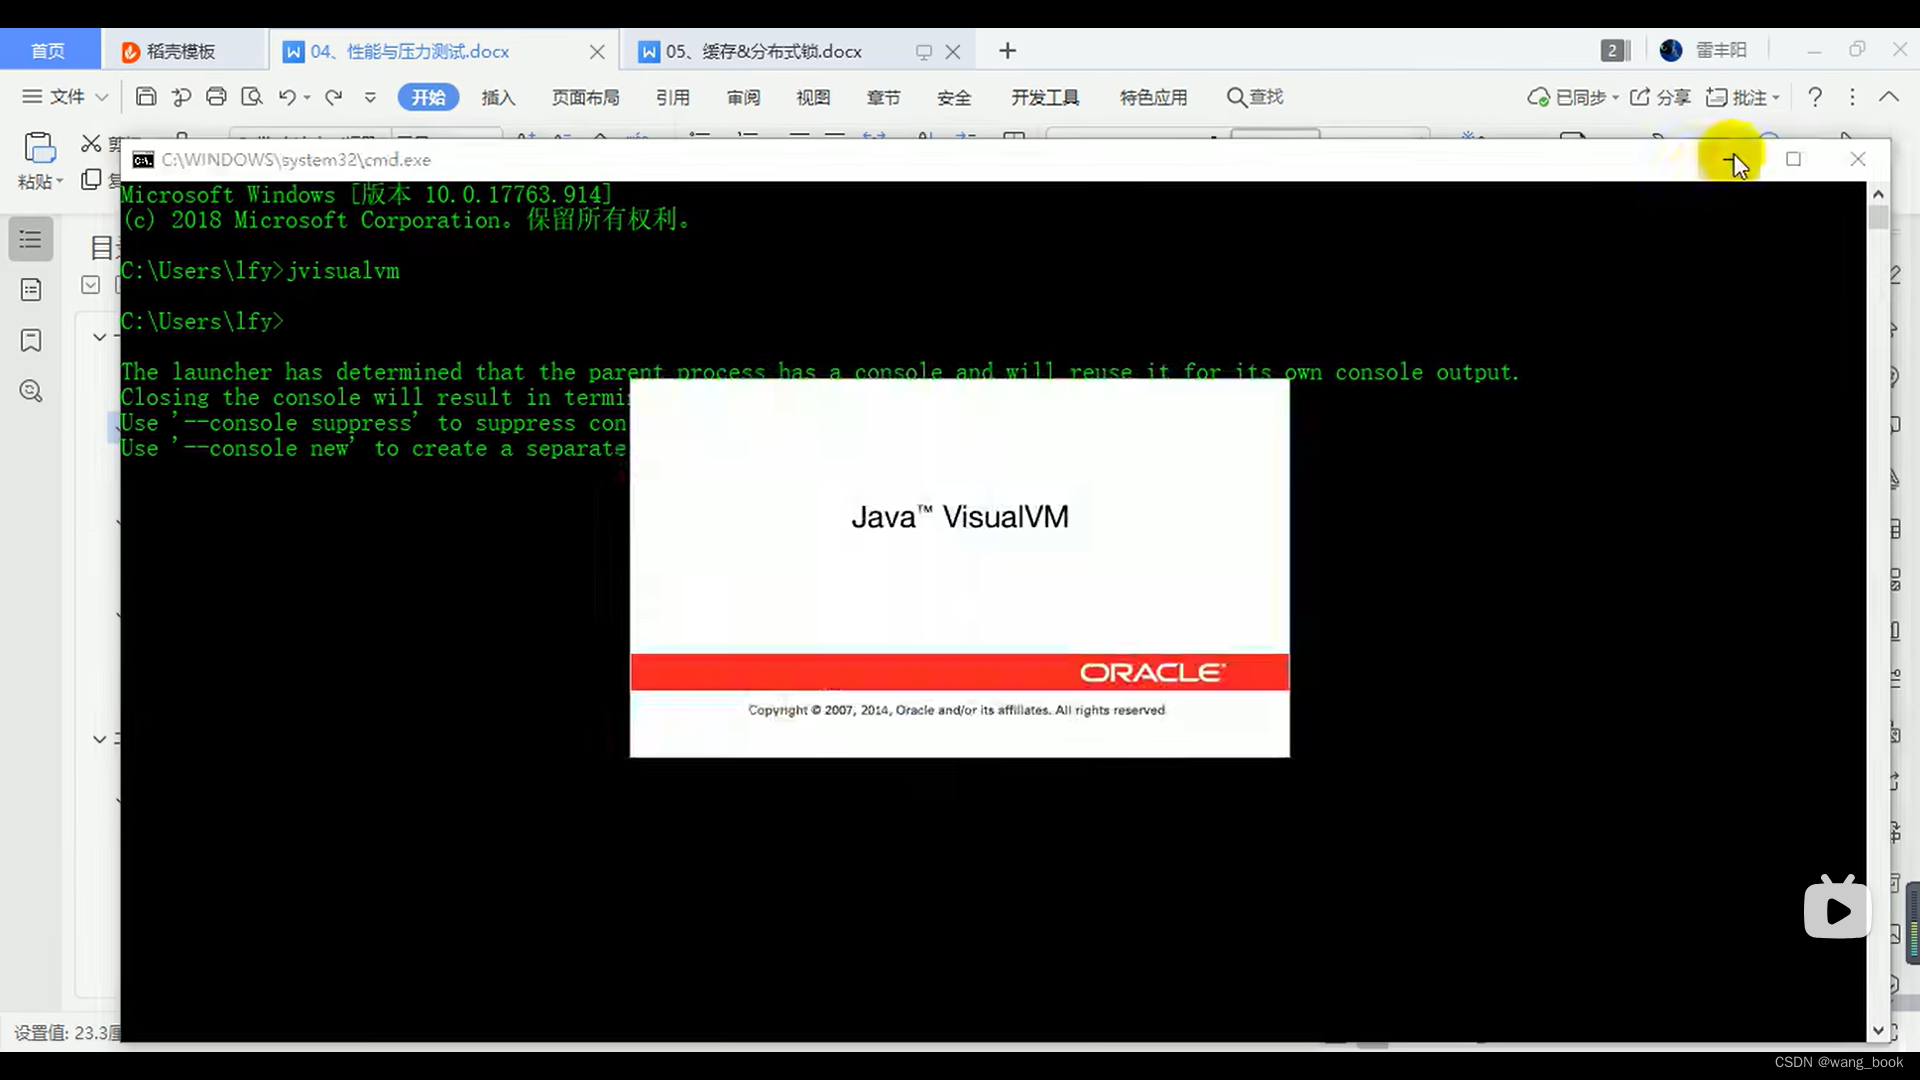Screen dimensions: 1920x1080
Task: Open the 章节 ribbon tab
Action: (883, 97)
